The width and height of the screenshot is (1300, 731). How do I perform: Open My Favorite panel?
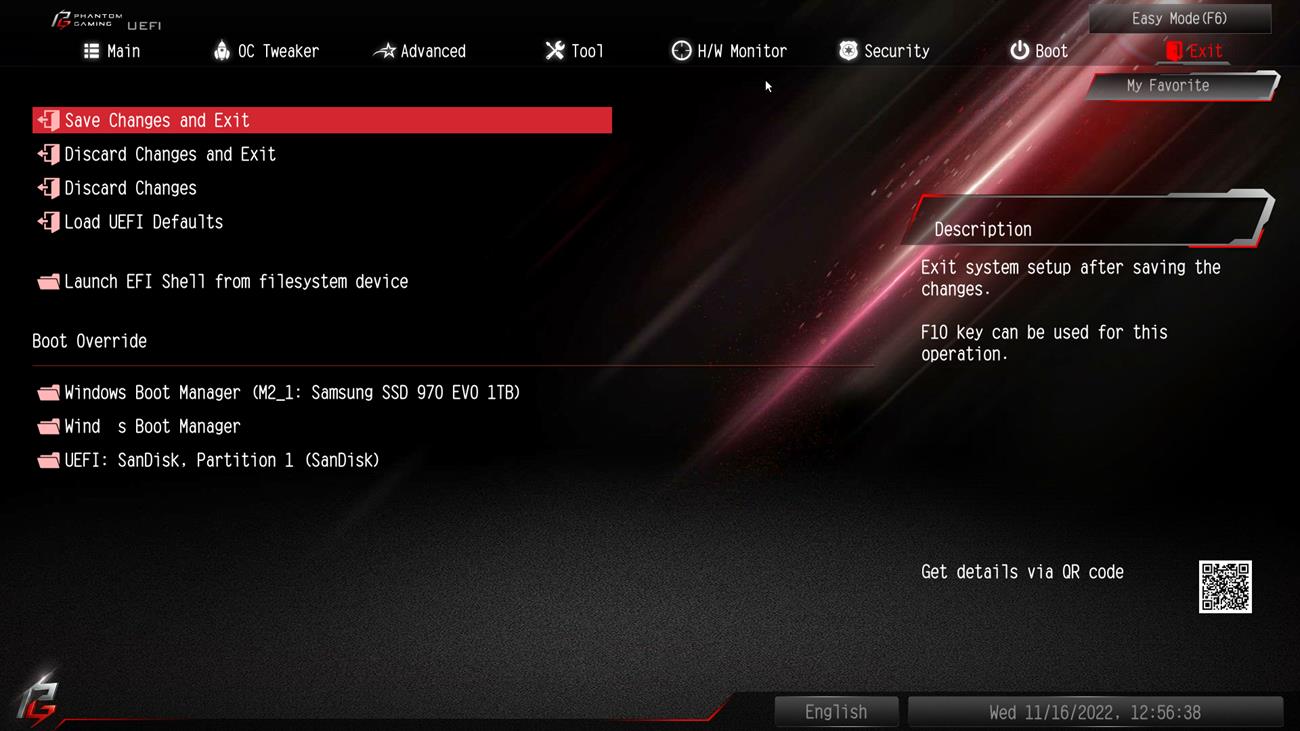point(1181,86)
